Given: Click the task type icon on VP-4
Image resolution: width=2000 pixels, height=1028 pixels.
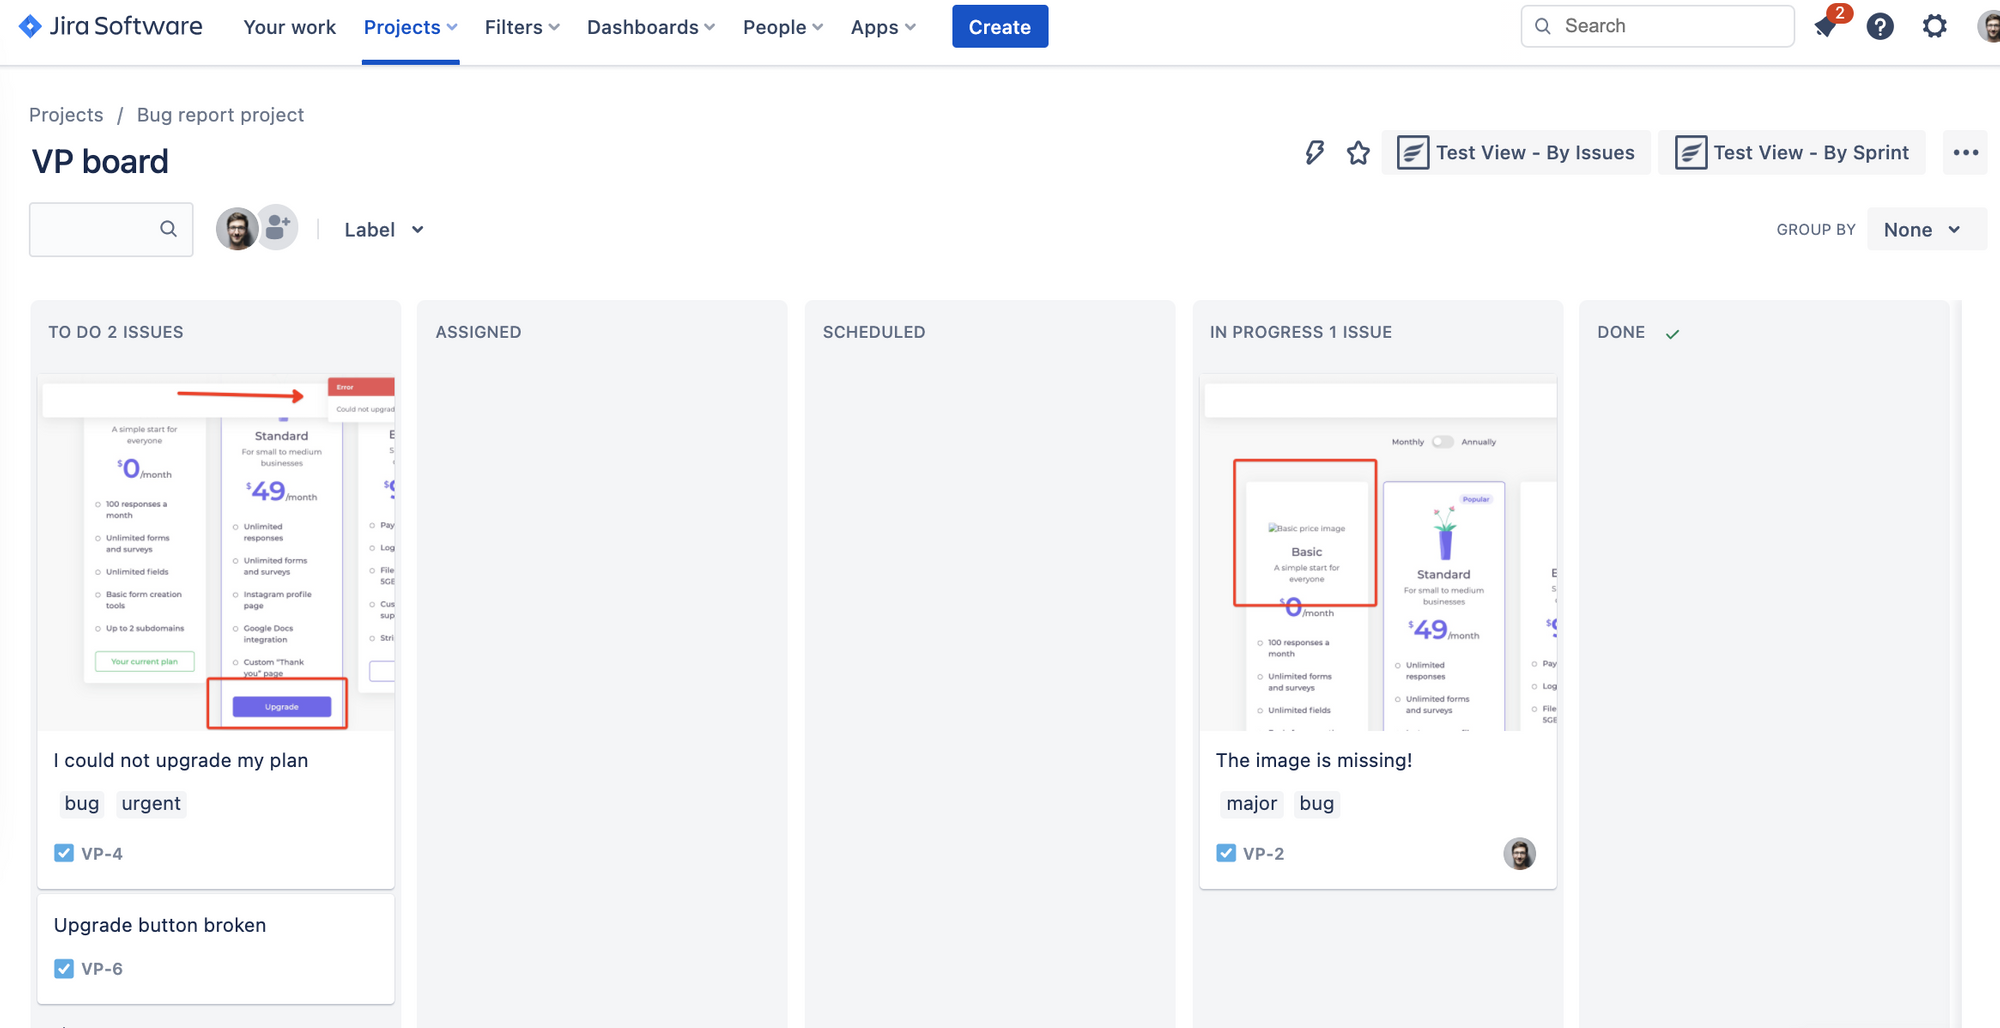Looking at the screenshot, I should point(64,853).
